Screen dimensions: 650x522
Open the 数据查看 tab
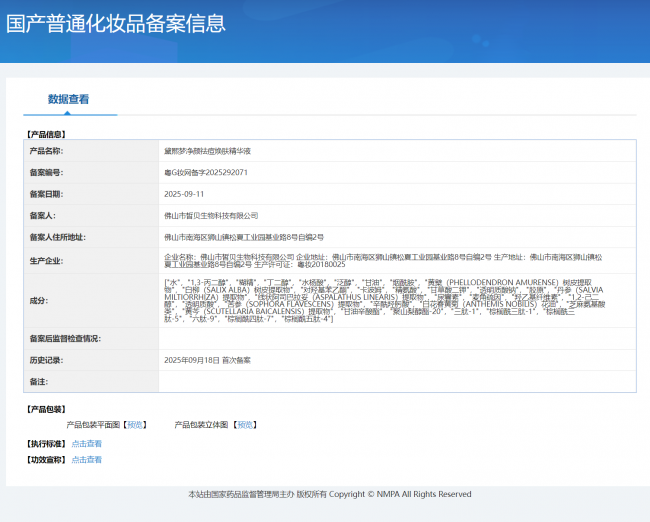click(x=68, y=100)
